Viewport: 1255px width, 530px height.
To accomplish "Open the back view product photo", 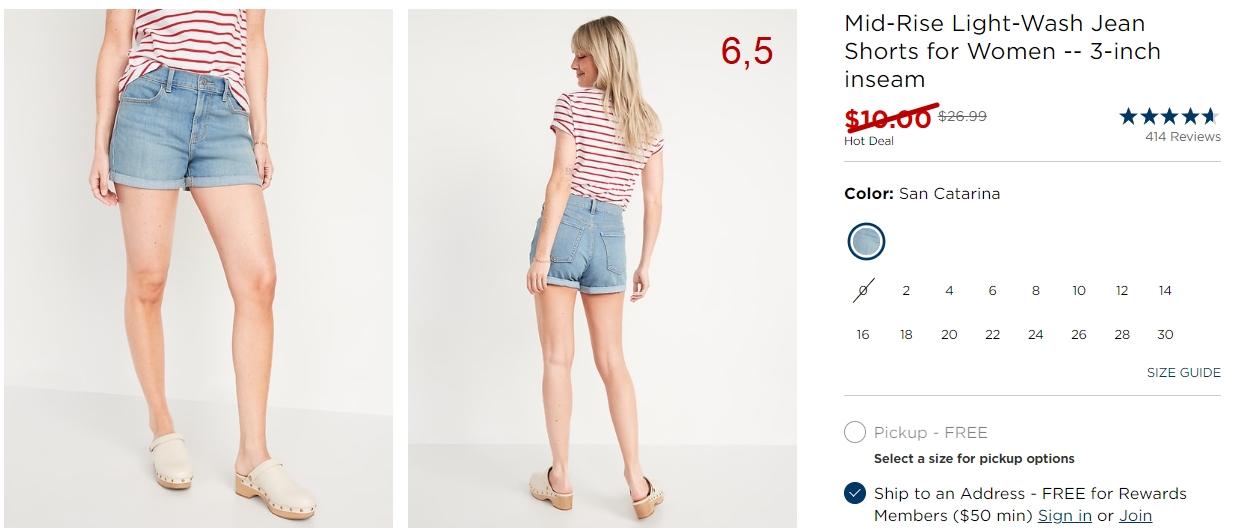I will pos(602,268).
